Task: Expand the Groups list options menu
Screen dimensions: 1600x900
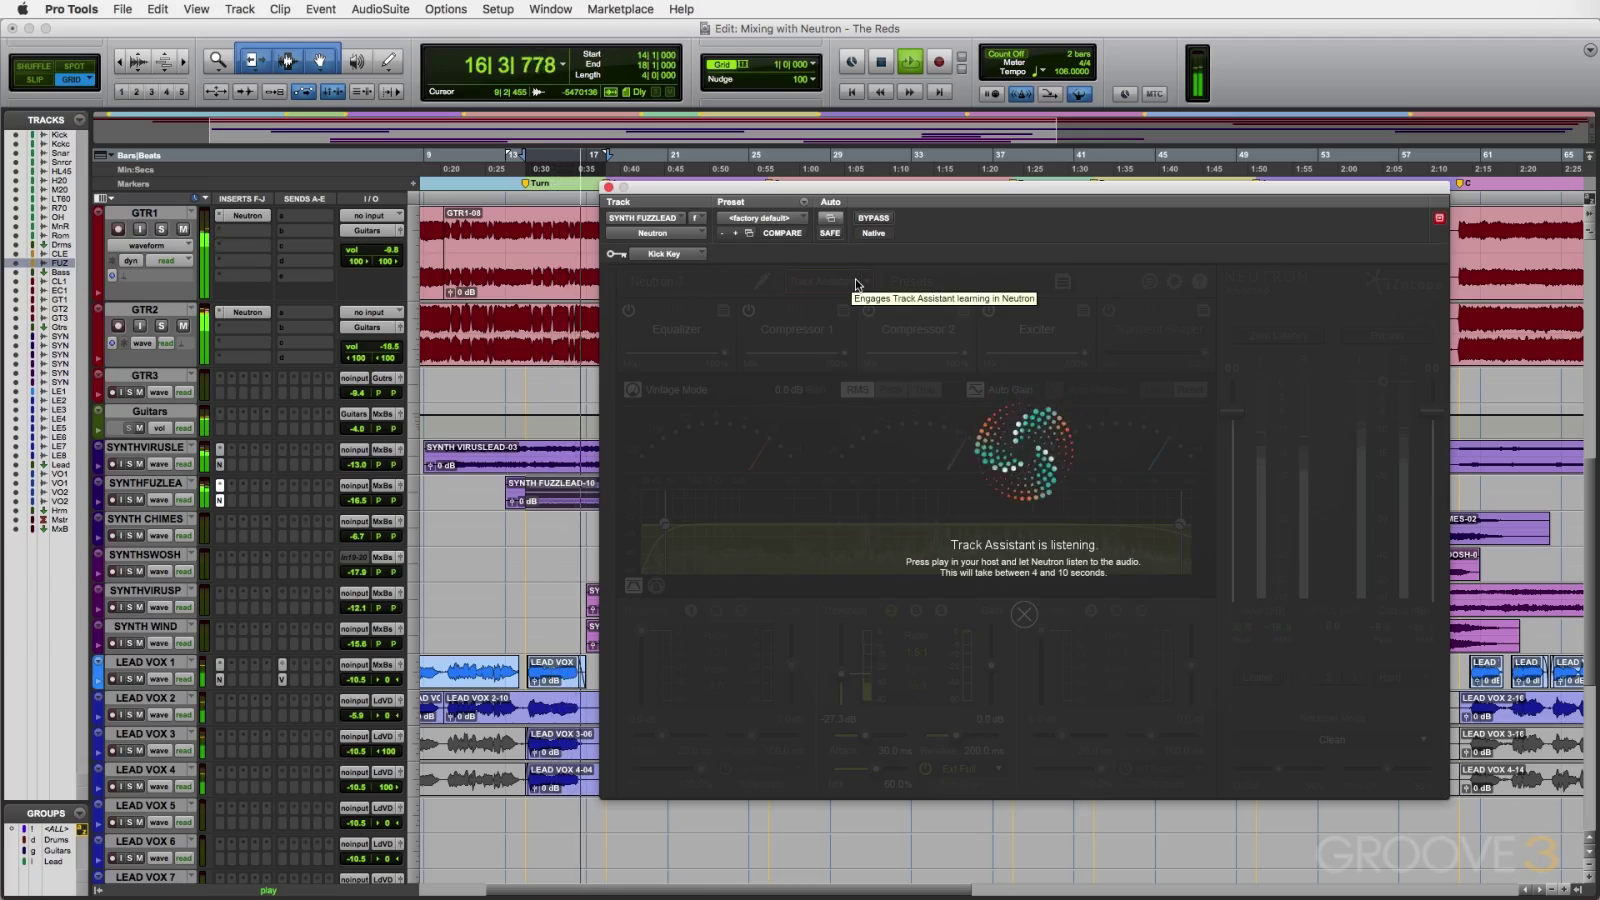Action: point(79,813)
